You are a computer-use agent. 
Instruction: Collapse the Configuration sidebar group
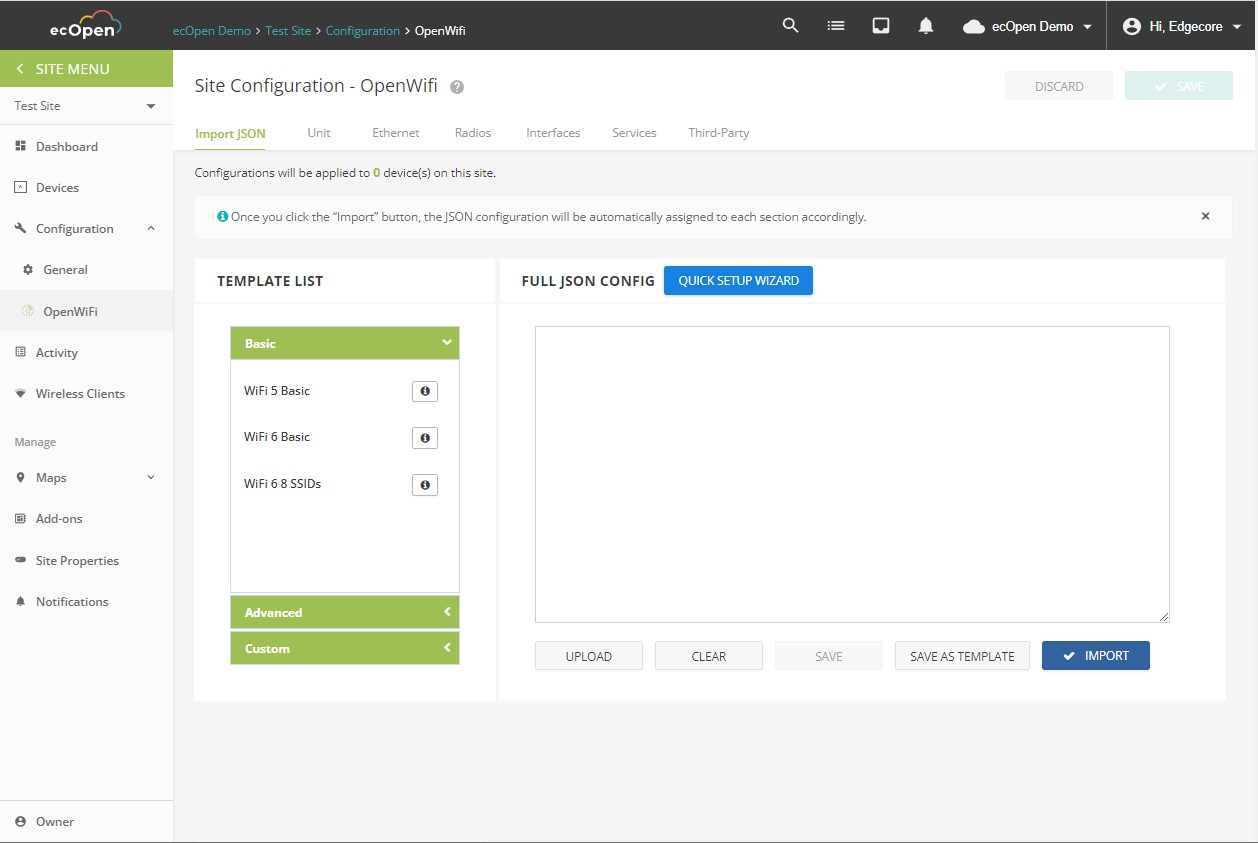(151, 228)
